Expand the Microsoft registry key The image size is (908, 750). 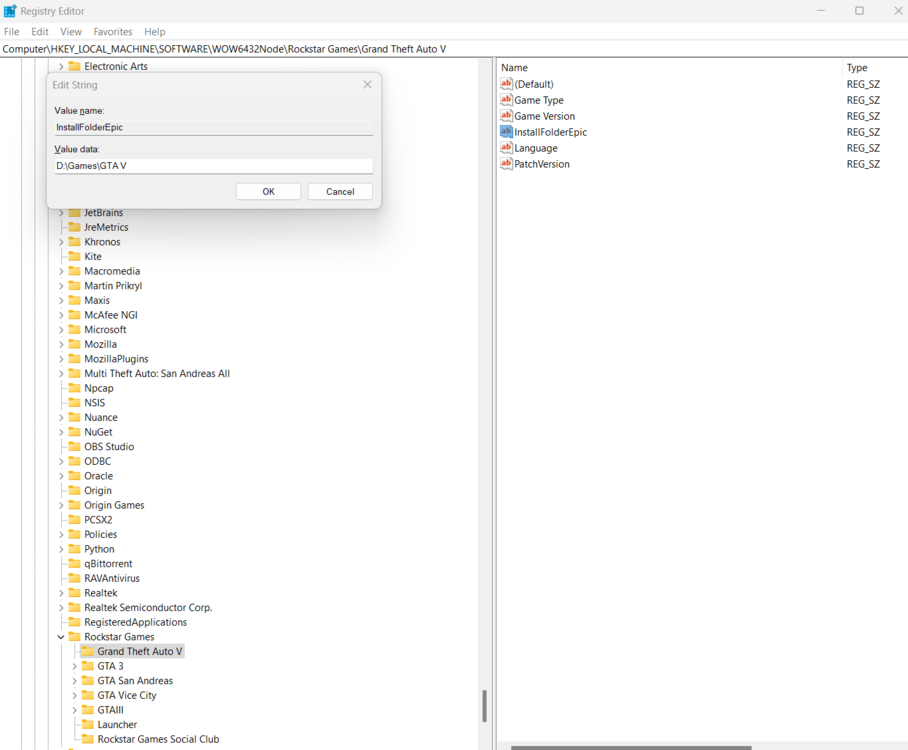click(x=60, y=329)
